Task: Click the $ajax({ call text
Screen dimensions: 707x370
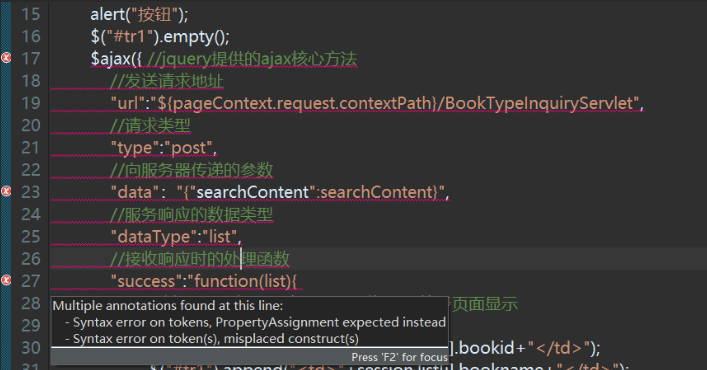Action: [x=116, y=59]
